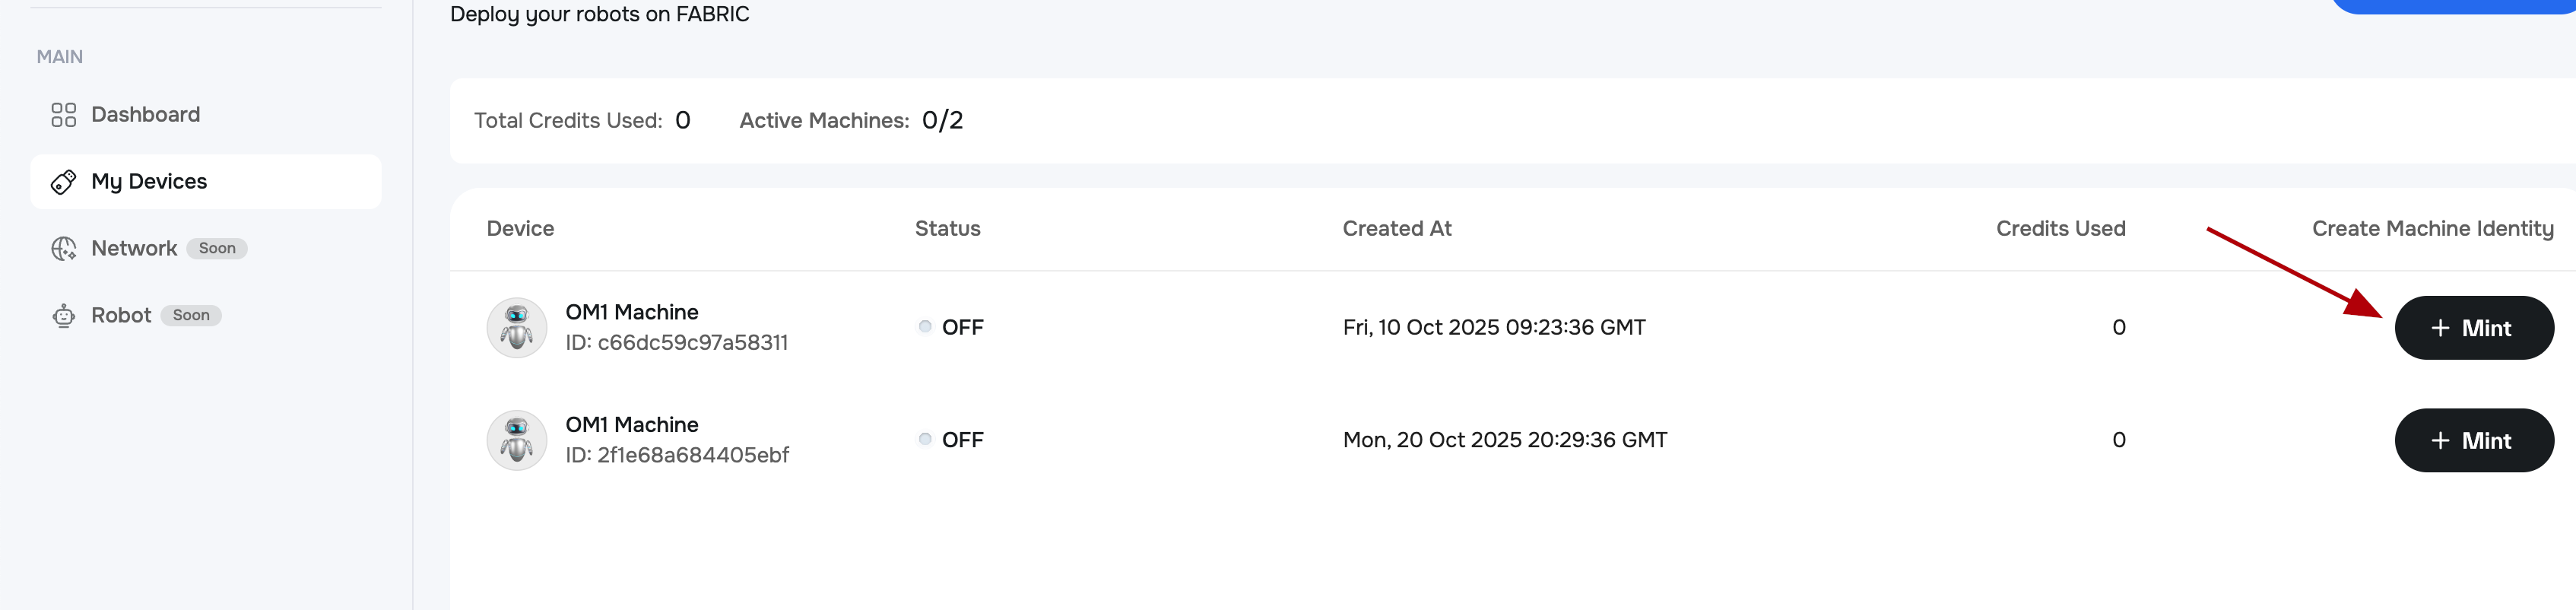Screen dimensions: 2576x610
Task: Open Dashboard from the sidebar
Action: [145, 114]
